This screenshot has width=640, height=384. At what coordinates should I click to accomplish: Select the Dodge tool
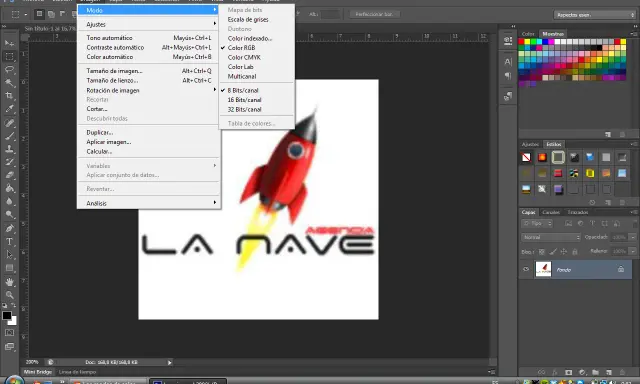(9, 214)
